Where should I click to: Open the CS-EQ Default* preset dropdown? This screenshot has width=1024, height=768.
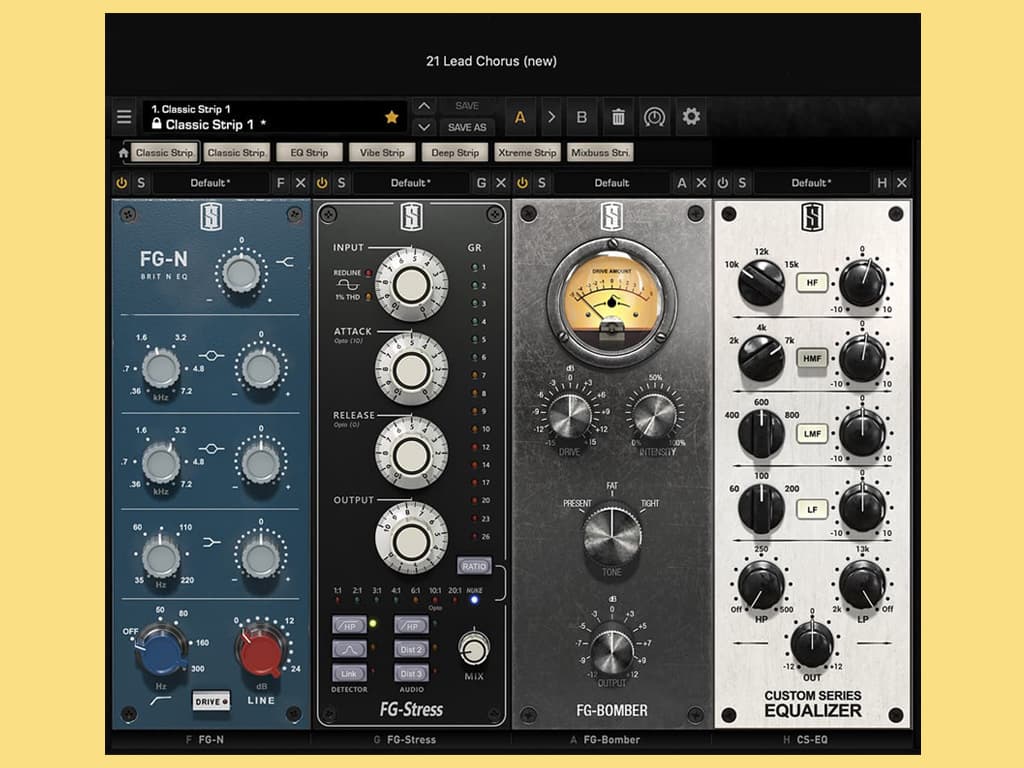point(812,183)
